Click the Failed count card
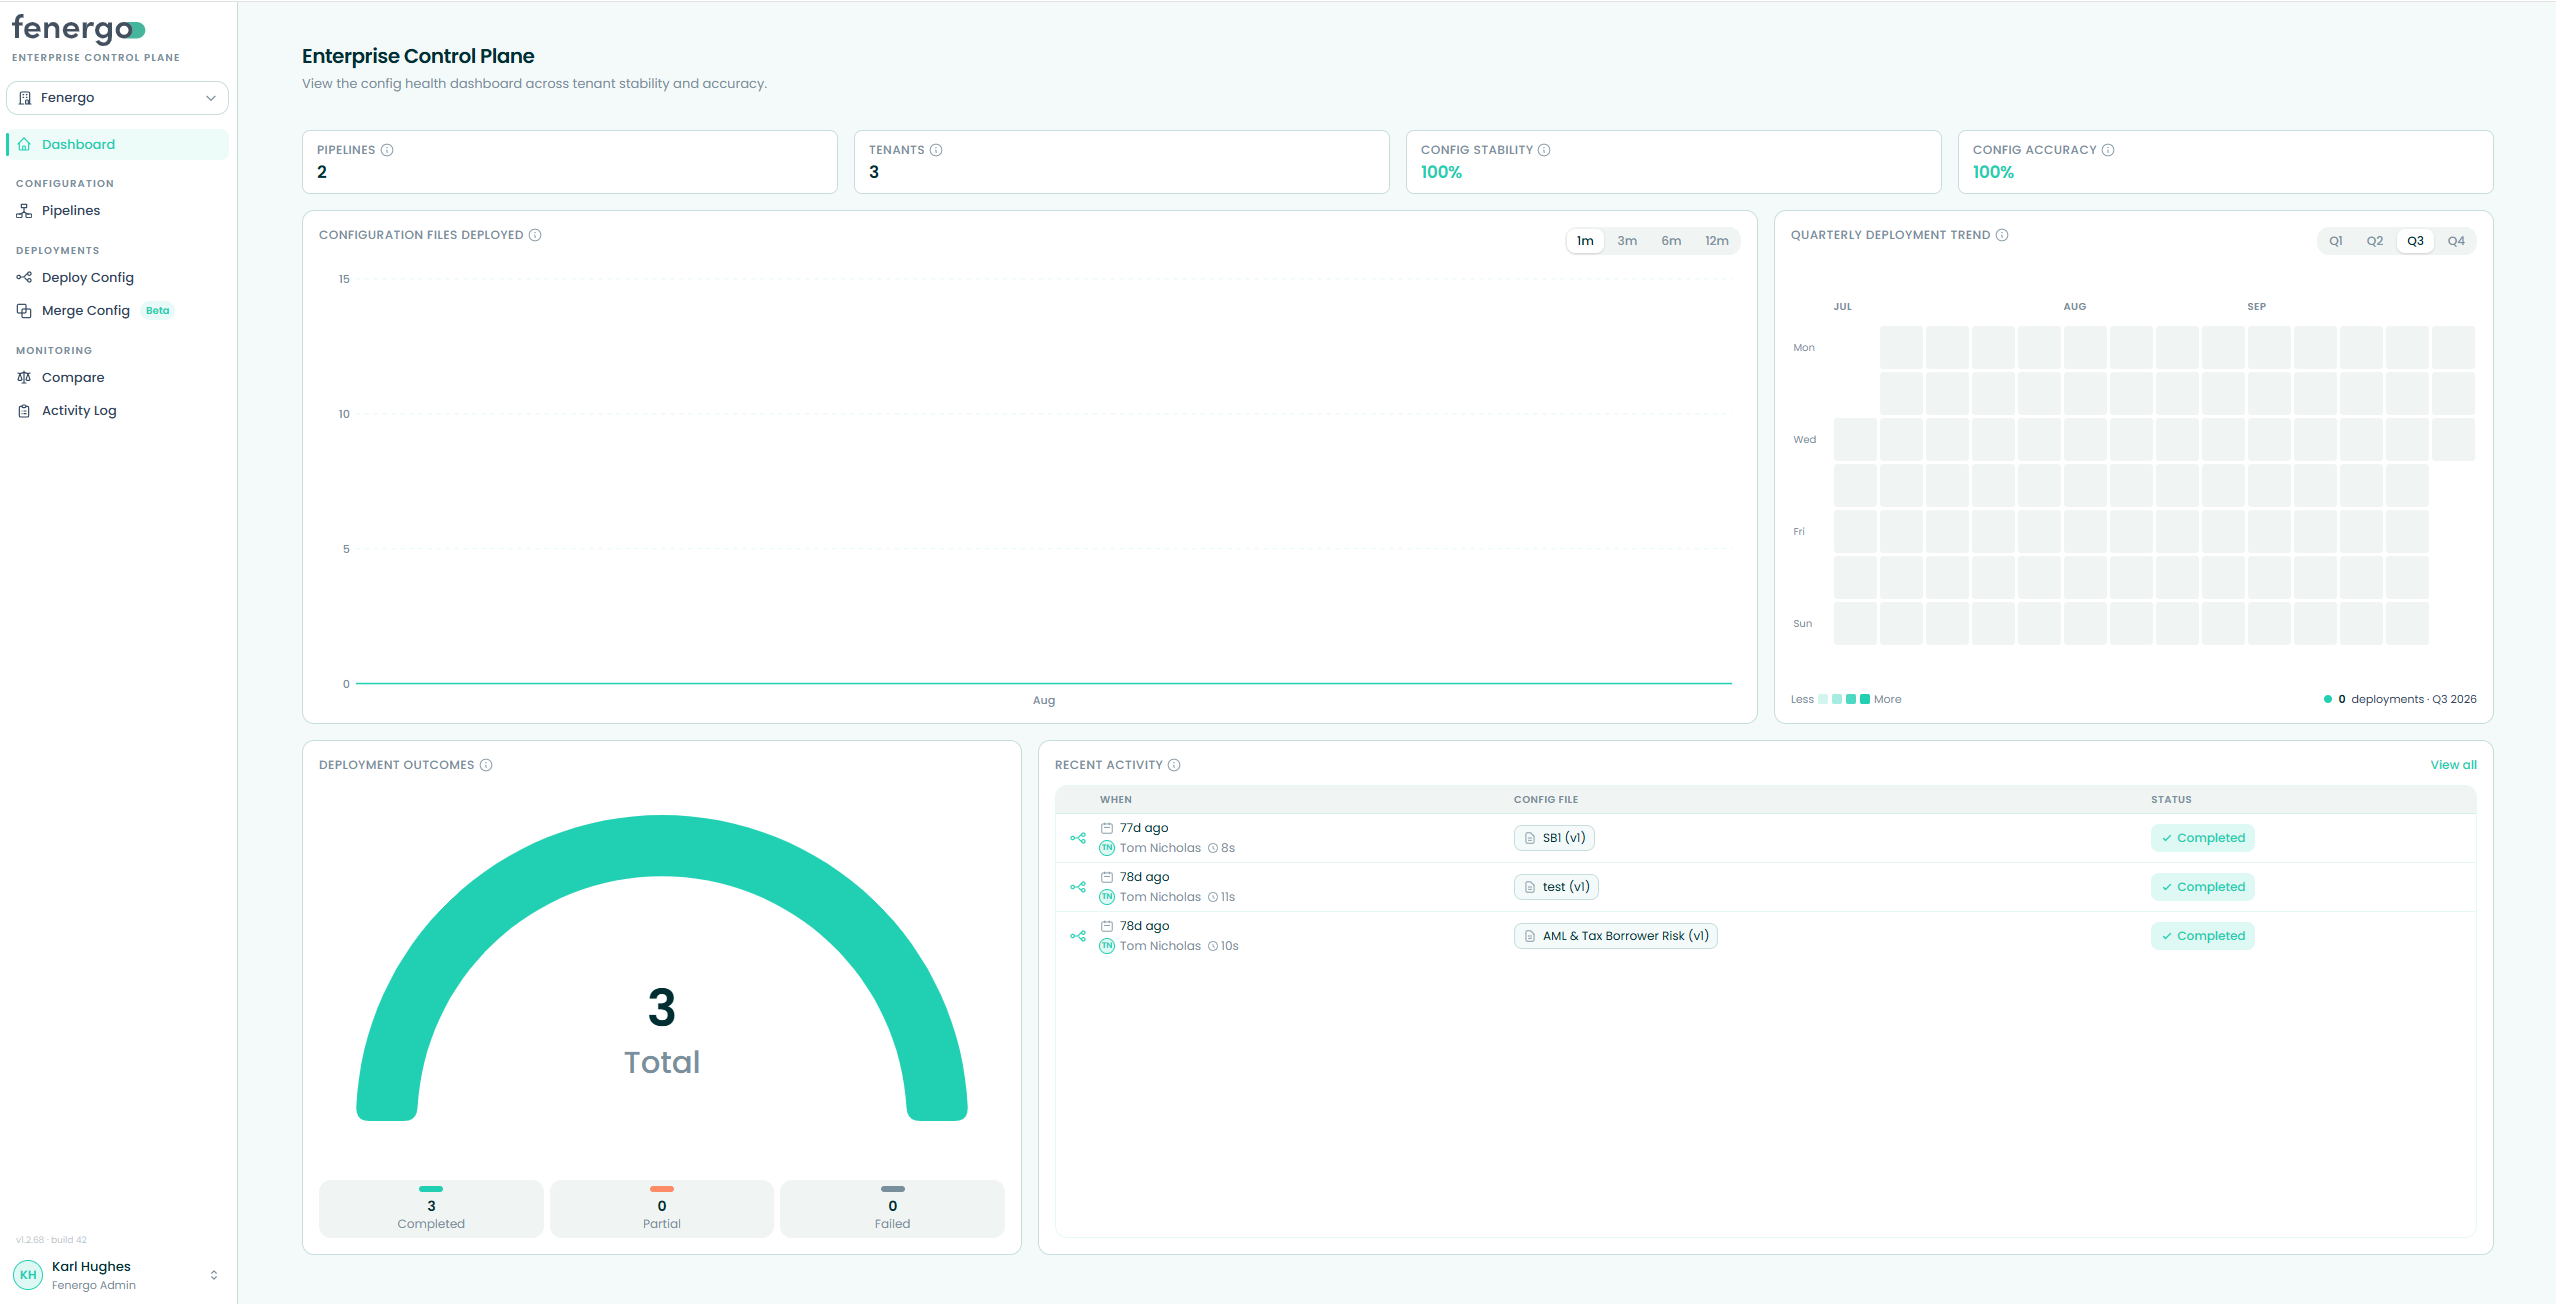This screenshot has height=1304, width=2556. [x=893, y=1209]
